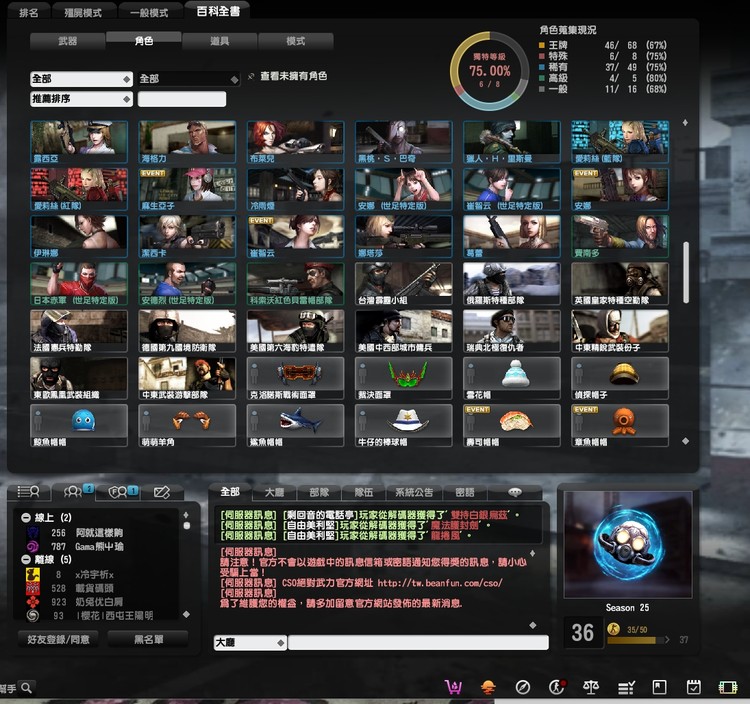Open the pink shopping cart shop icon
The width and height of the screenshot is (750, 704).
455,687
